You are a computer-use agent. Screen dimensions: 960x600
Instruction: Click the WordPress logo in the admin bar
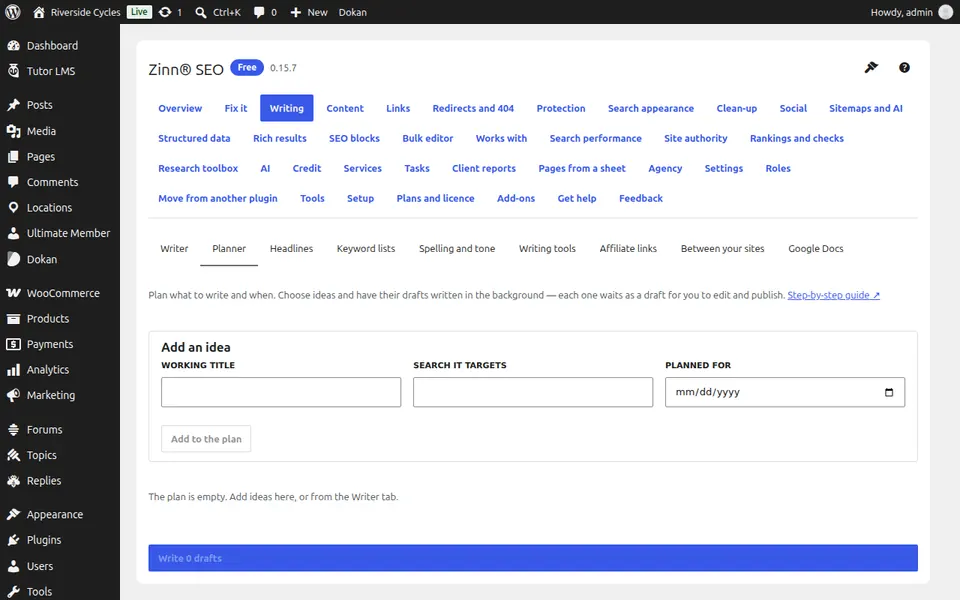point(13,12)
